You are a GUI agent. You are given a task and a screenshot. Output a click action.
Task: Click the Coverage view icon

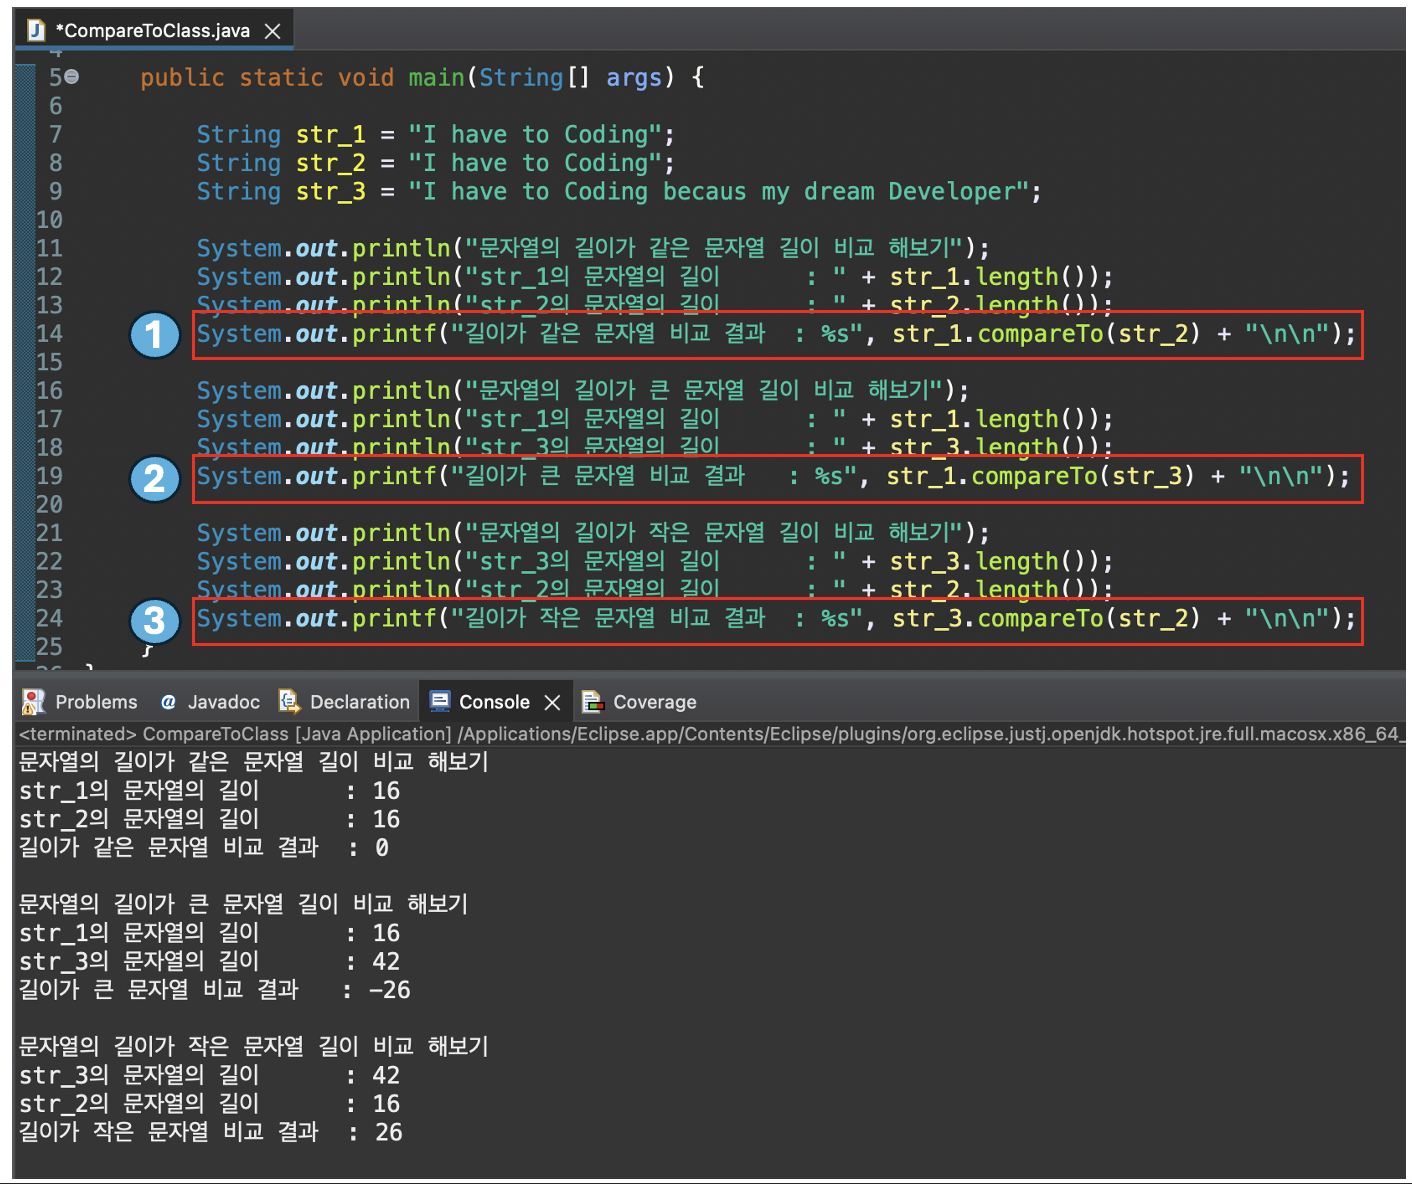(593, 702)
